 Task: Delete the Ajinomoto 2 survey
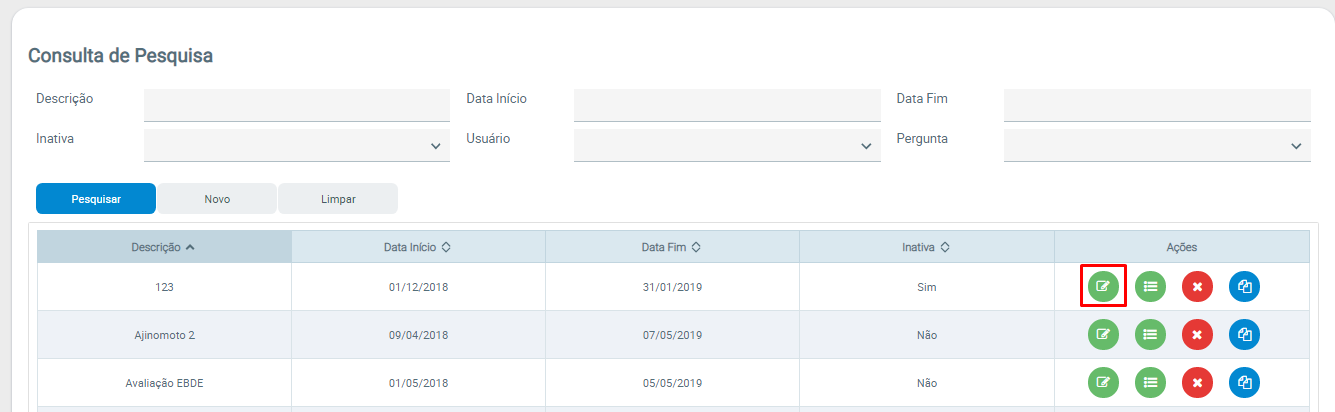point(1197,334)
